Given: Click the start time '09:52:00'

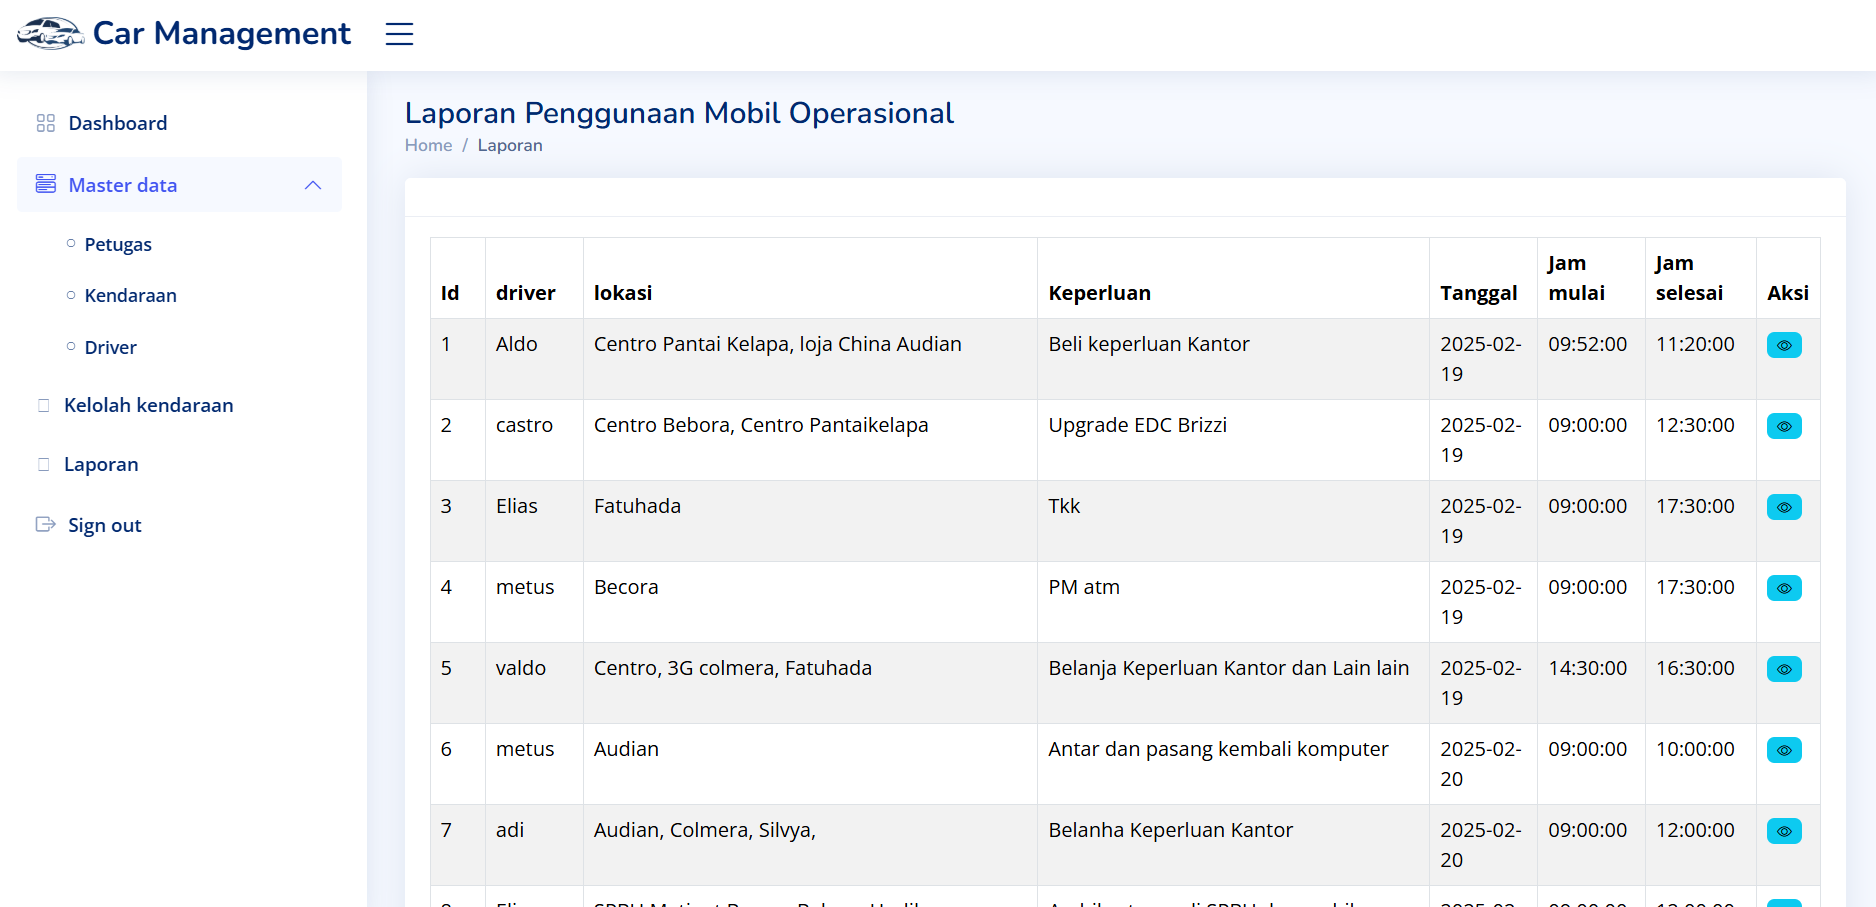Looking at the screenshot, I should click(x=1587, y=344).
